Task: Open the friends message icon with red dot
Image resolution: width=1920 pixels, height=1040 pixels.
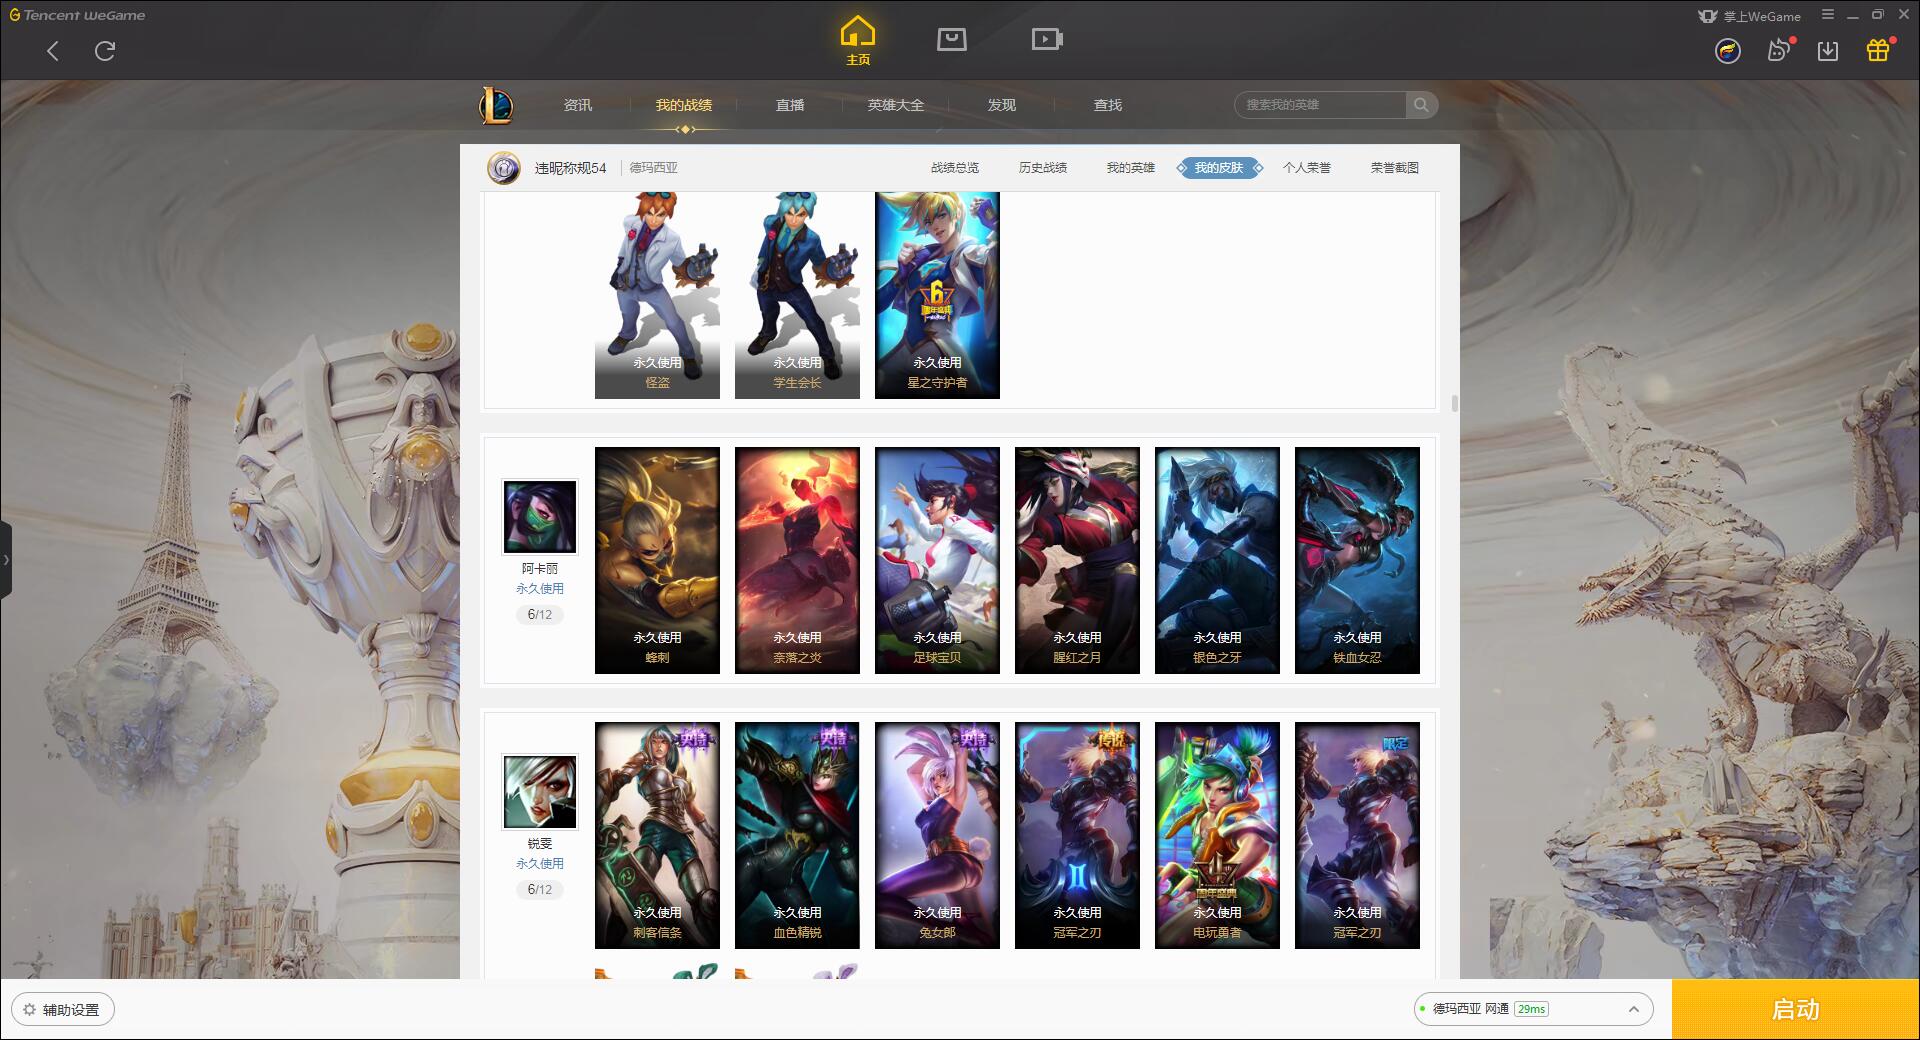Action: pyautogui.click(x=1779, y=50)
